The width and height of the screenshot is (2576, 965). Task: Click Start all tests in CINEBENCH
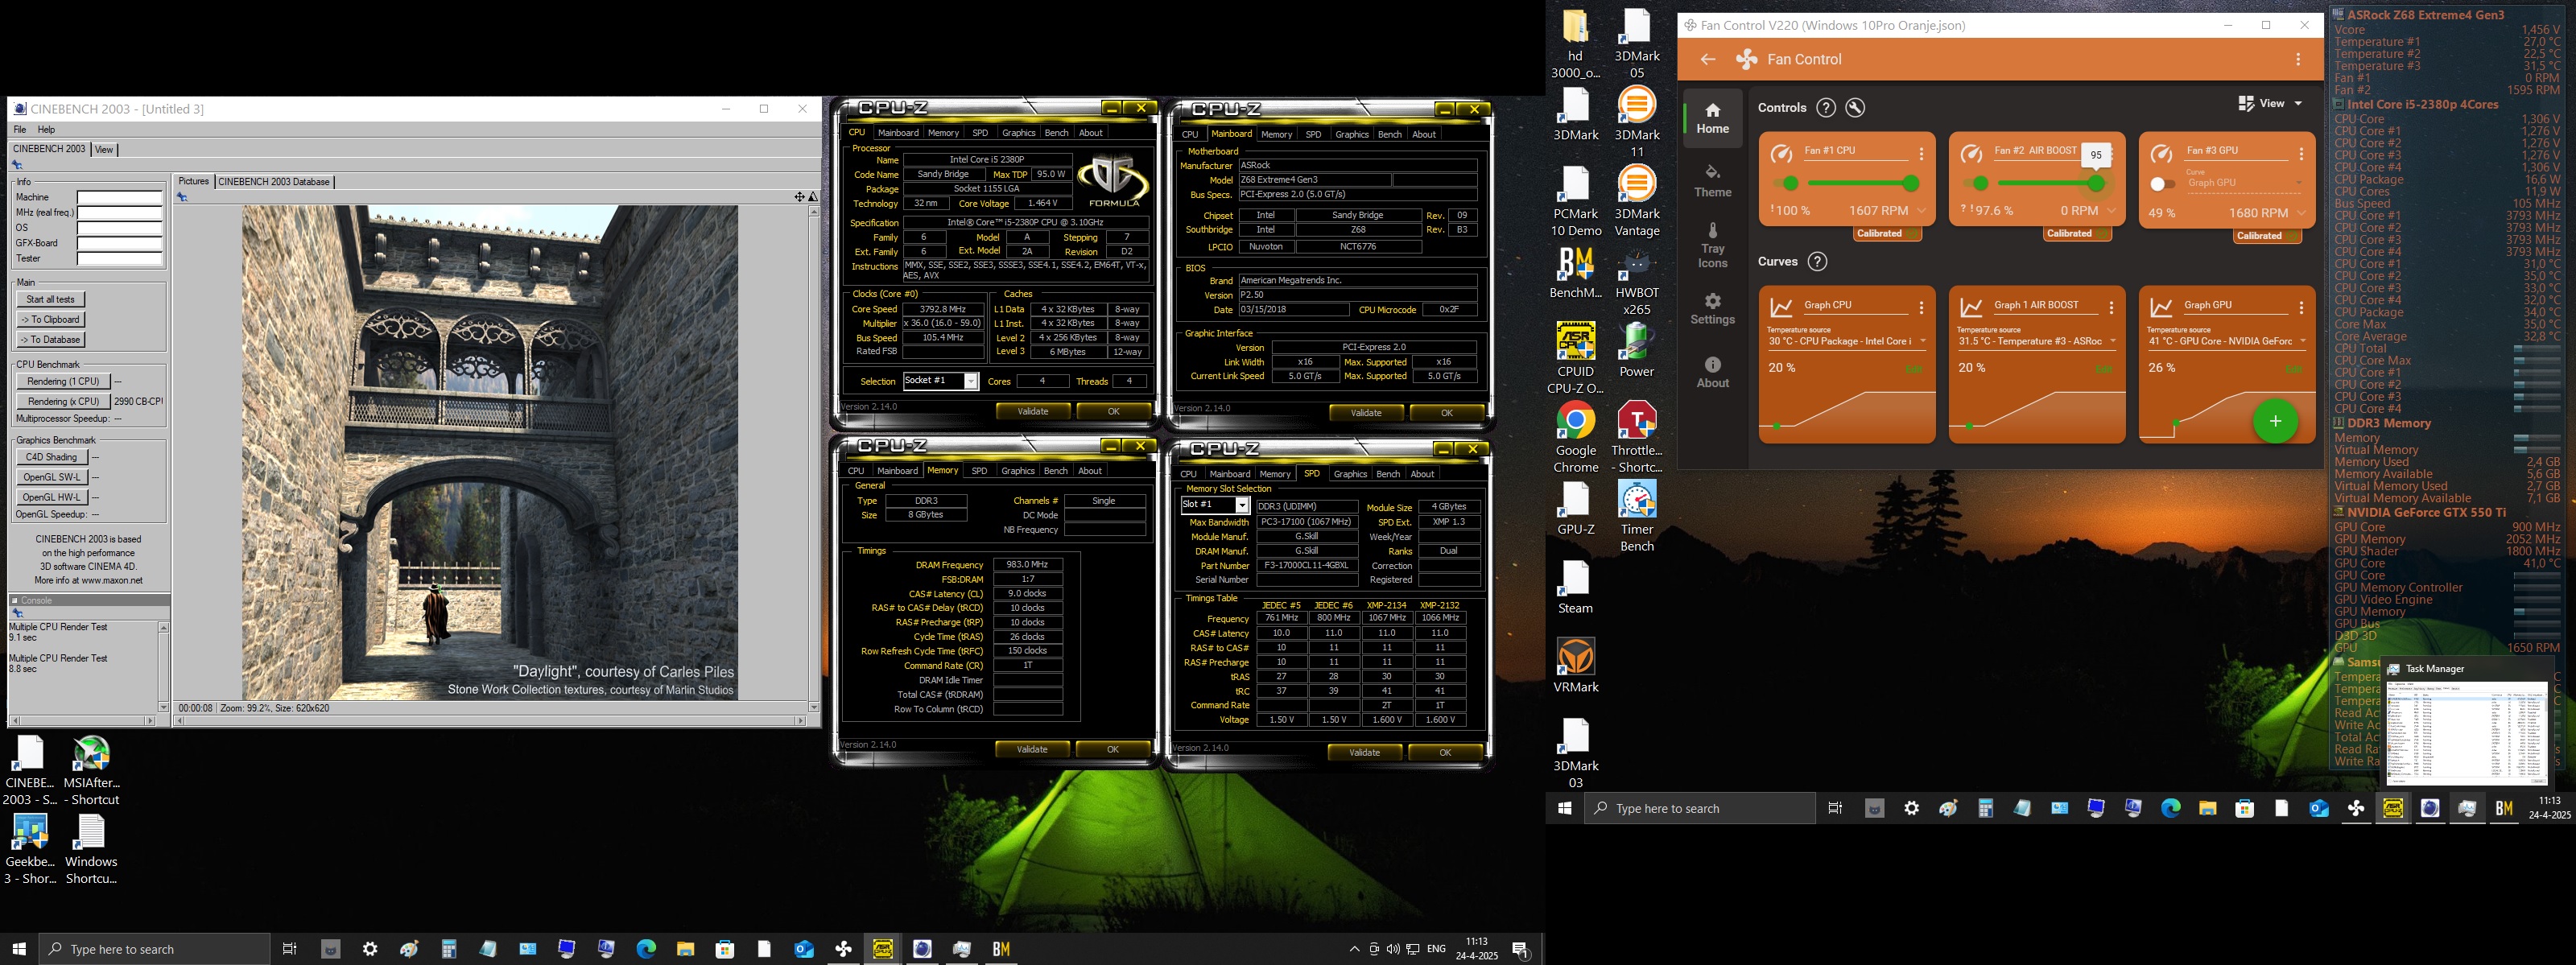(x=51, y=299)
